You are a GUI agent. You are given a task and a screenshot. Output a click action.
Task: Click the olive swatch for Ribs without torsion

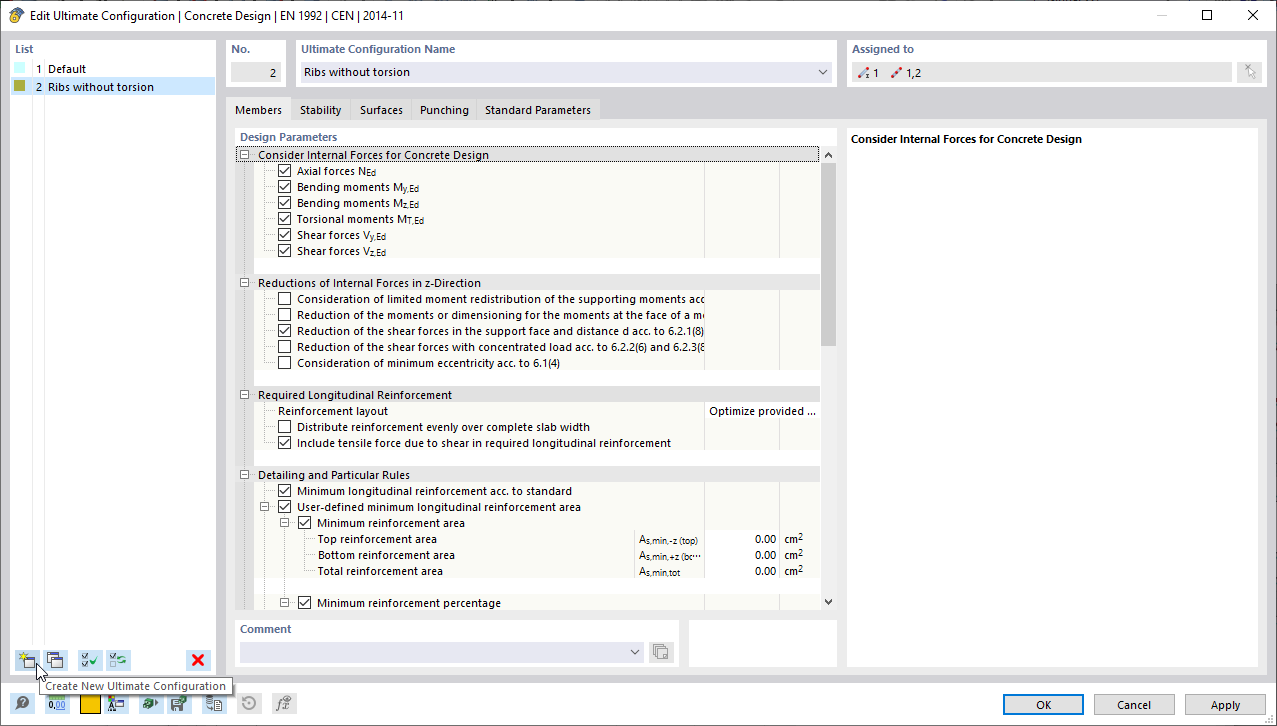(20, 87)
